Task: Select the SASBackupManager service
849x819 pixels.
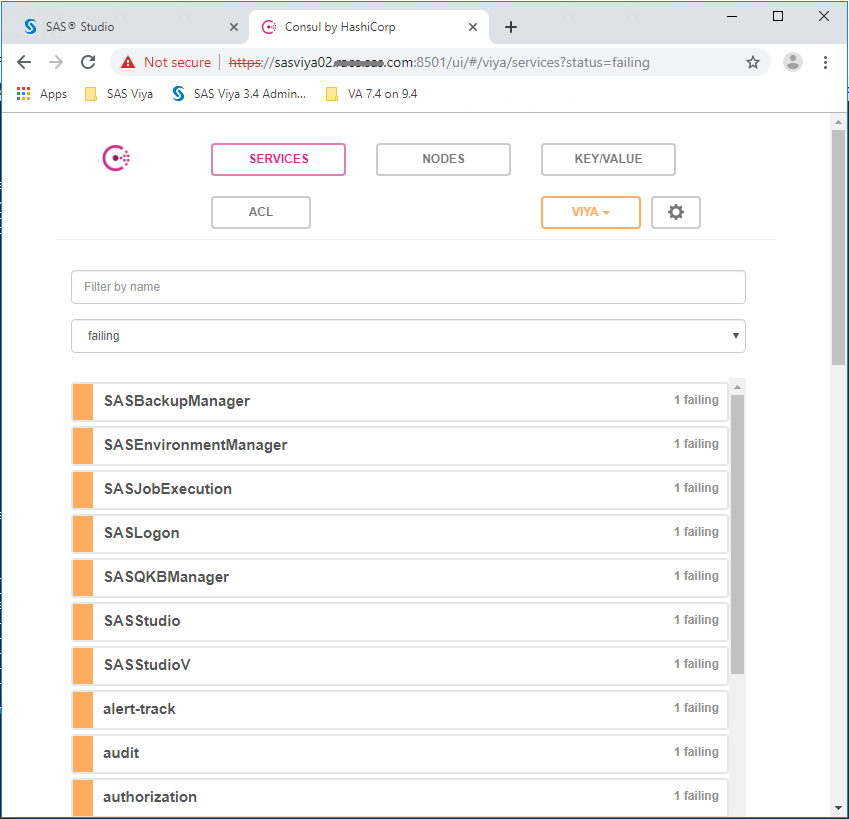Action: [x=400, y=402]
